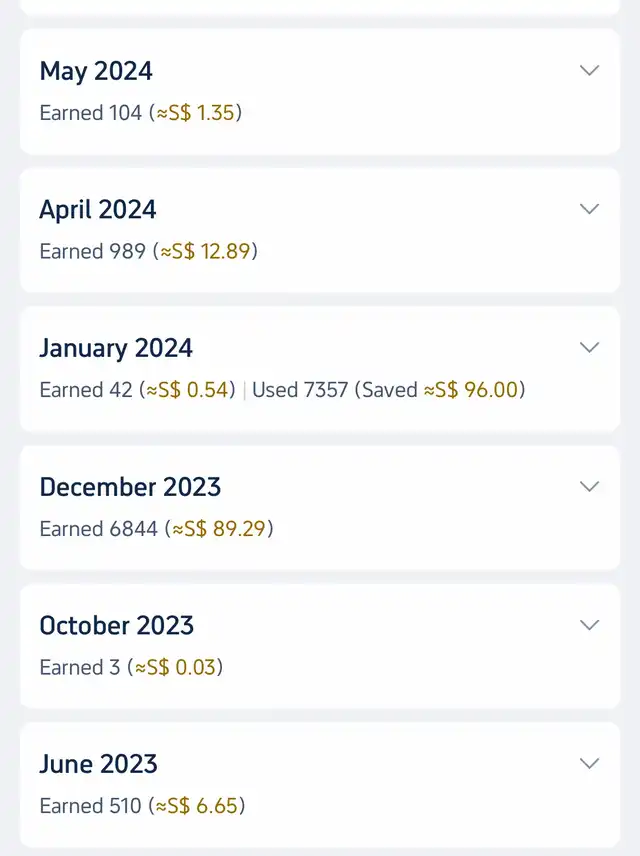Tap the May 2024 heading
Viewport: 640px width, 856px height.
pyautogui.click(x=96, y=72)
